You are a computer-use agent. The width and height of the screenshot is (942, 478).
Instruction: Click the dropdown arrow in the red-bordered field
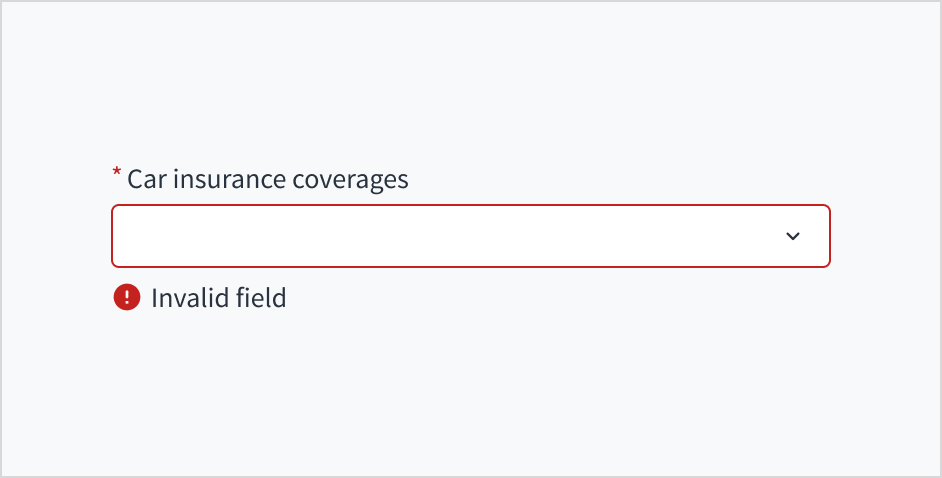pyautogui.click(x=793, y=236)
